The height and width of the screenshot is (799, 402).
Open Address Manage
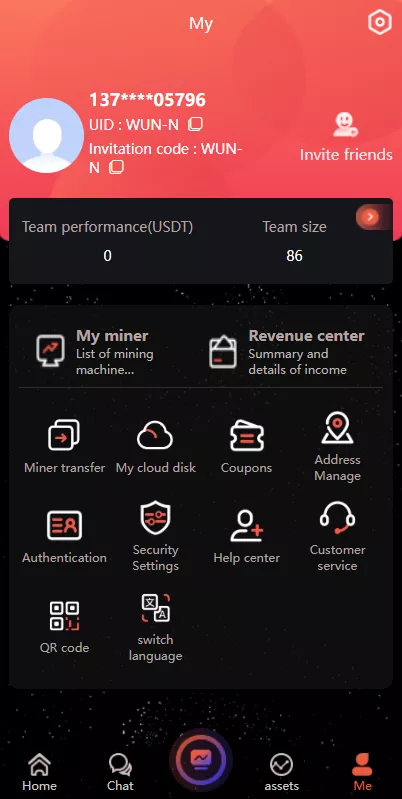(x=337, y=447)
